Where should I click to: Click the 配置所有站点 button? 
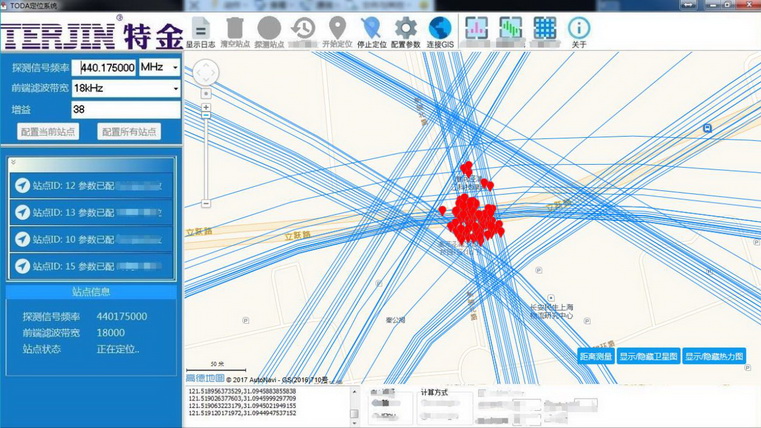point(129,132)
